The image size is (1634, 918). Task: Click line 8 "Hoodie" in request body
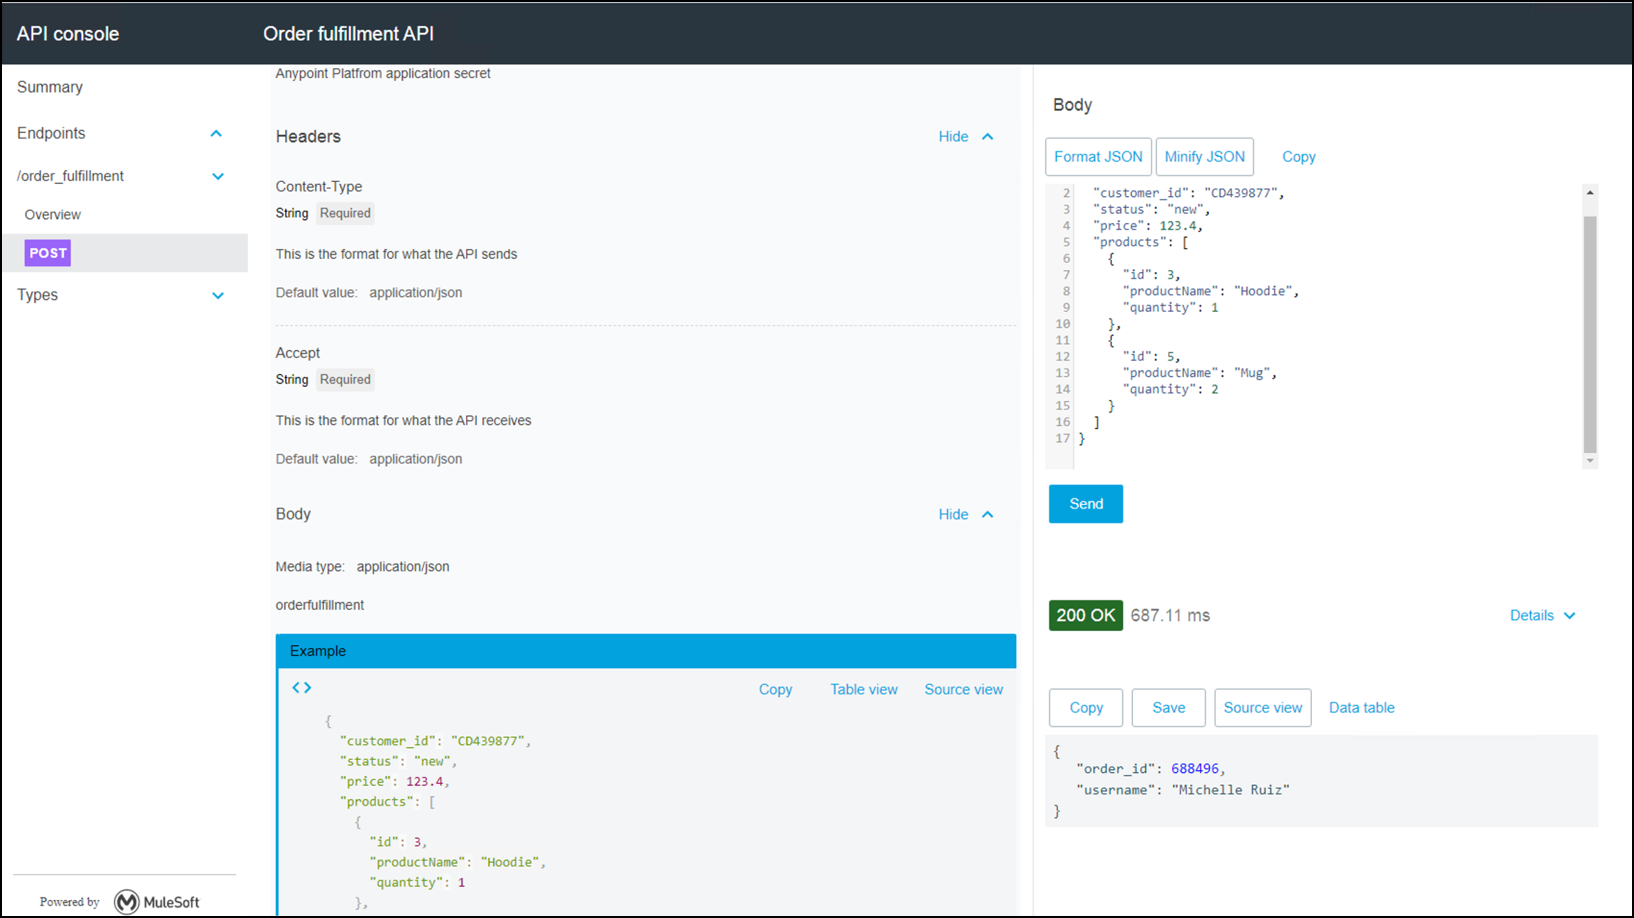click(x=1263, y=291)
